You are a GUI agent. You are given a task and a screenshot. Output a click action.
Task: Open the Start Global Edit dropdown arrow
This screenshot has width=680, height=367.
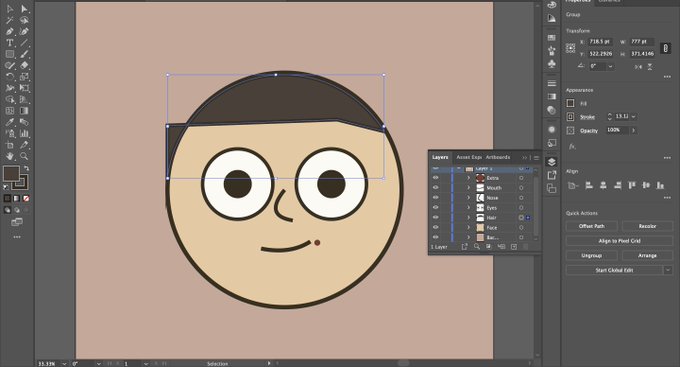[x=668, y=270]
